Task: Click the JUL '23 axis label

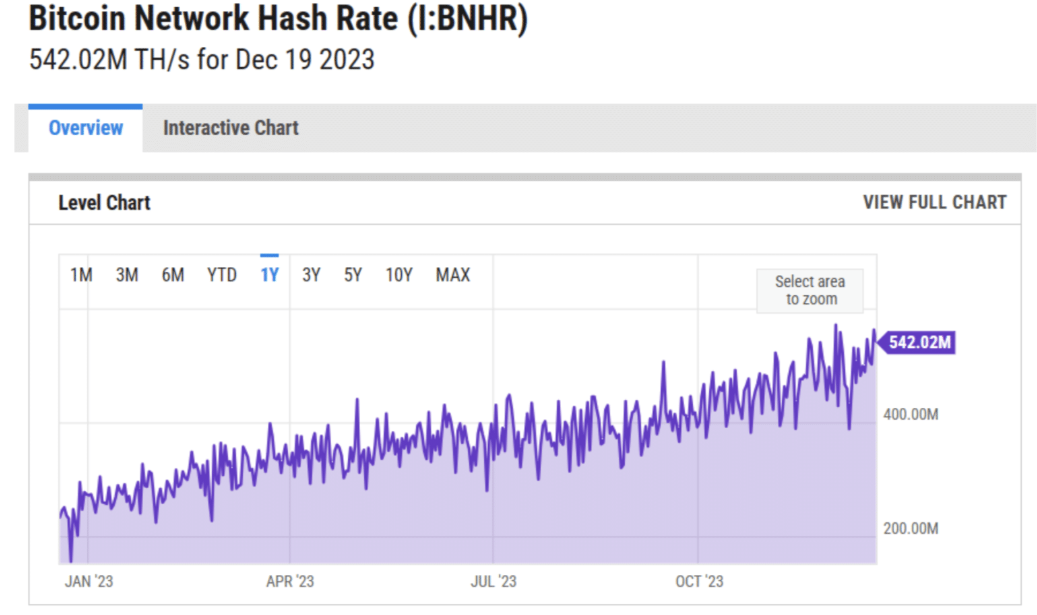Action: pyautogui.click(x=493, y=581)
